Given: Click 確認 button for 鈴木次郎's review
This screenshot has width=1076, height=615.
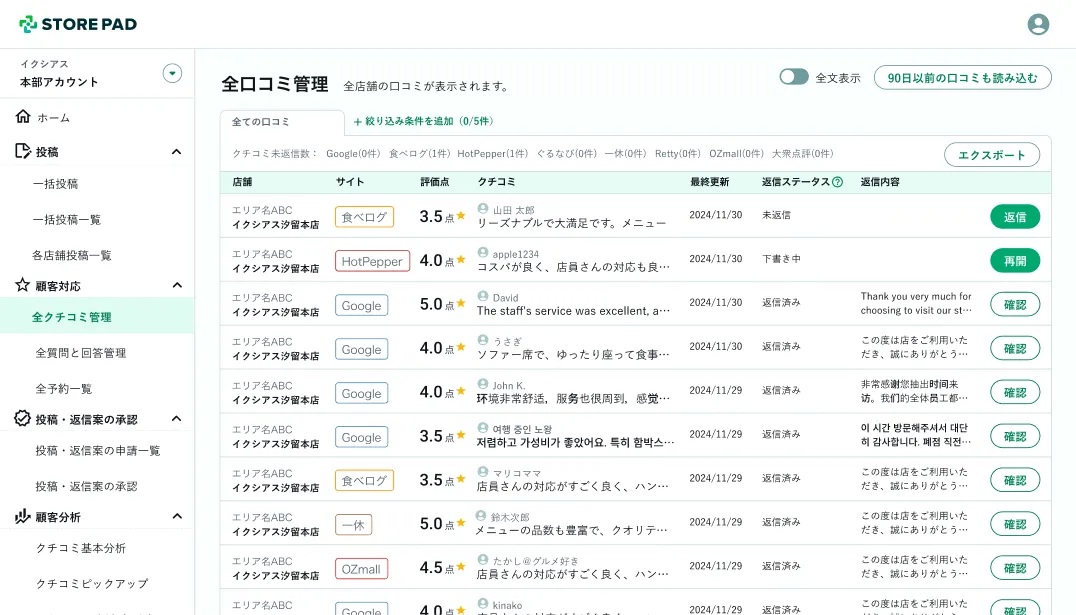Looking at the screenshot, I should (1015, 524).
